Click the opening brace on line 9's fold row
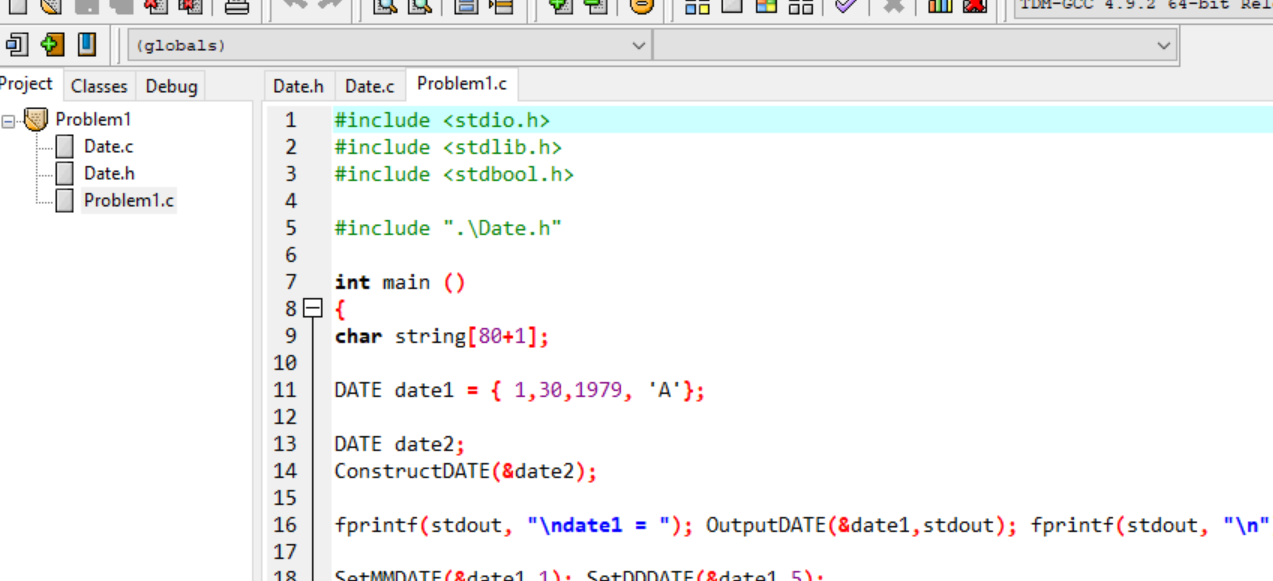1273x581 pixels. [x=340, y=310]
